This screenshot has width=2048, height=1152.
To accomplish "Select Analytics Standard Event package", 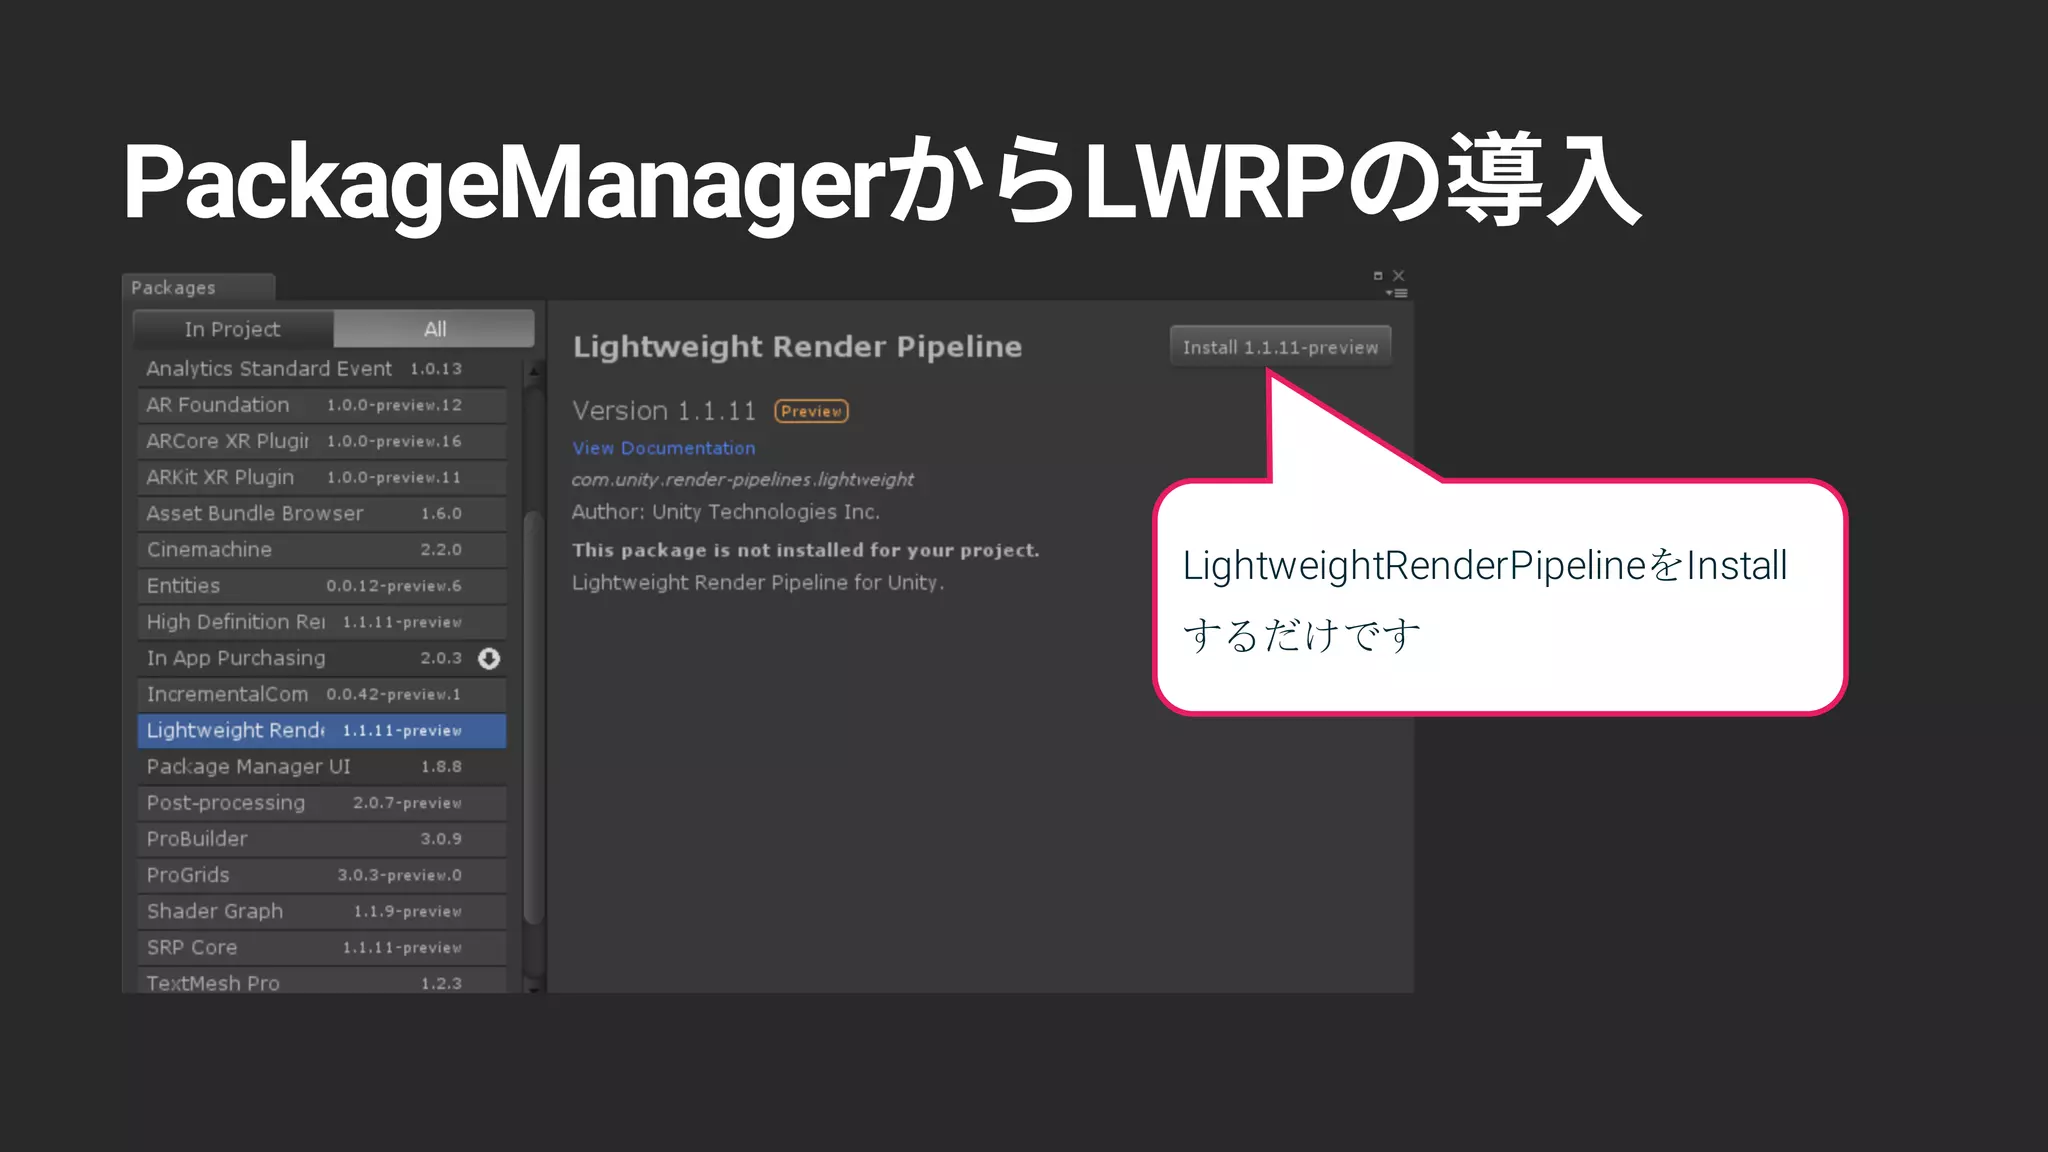I will pos(321,369).
